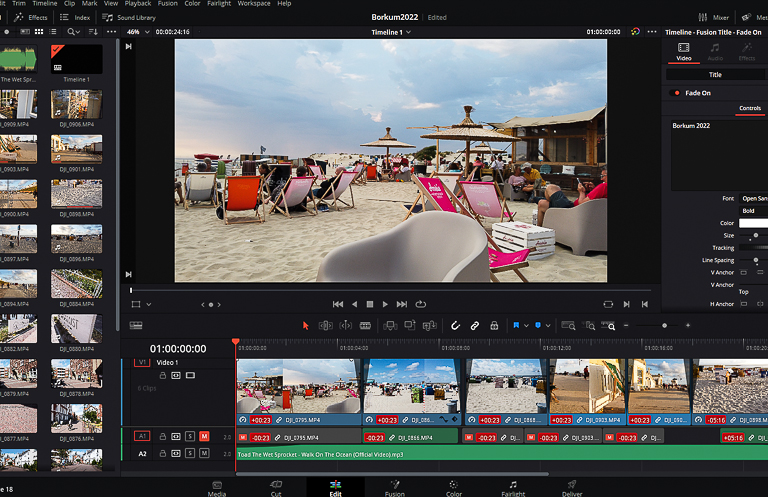Select Trim Edit mode tool
Image resolution: width=768 pixels, height=497 pixels.
[325, 326]
